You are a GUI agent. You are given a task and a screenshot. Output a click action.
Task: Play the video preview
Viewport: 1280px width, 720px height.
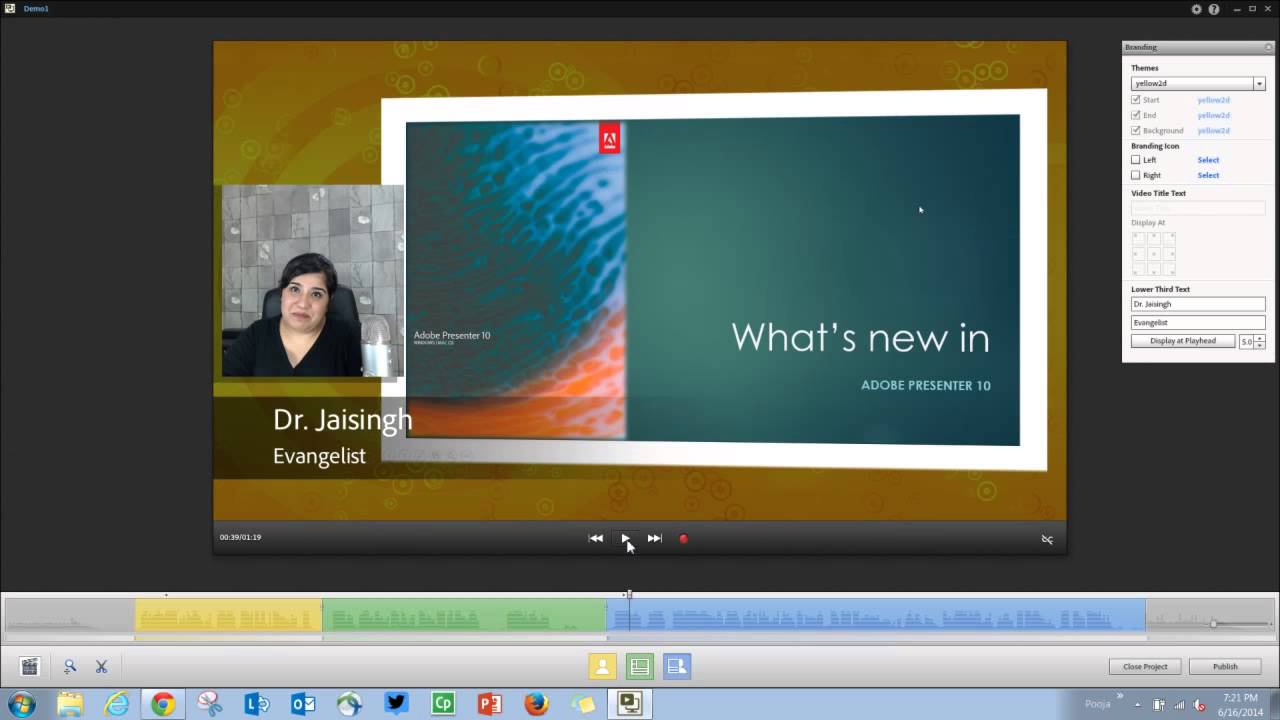pos(625,538)
